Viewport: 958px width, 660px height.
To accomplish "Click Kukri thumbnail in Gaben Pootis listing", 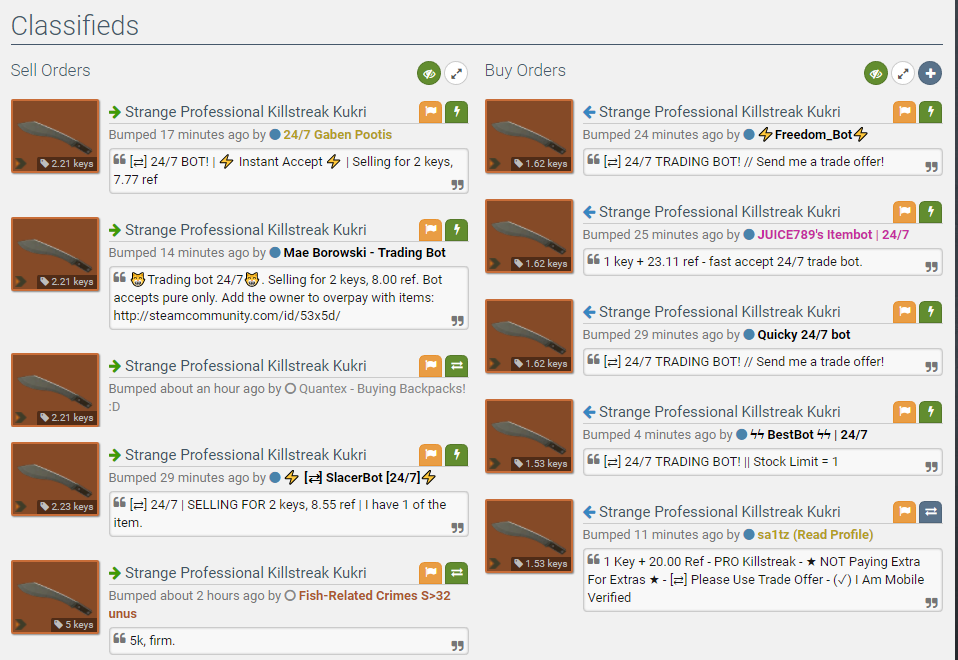I will click(55, 136).
